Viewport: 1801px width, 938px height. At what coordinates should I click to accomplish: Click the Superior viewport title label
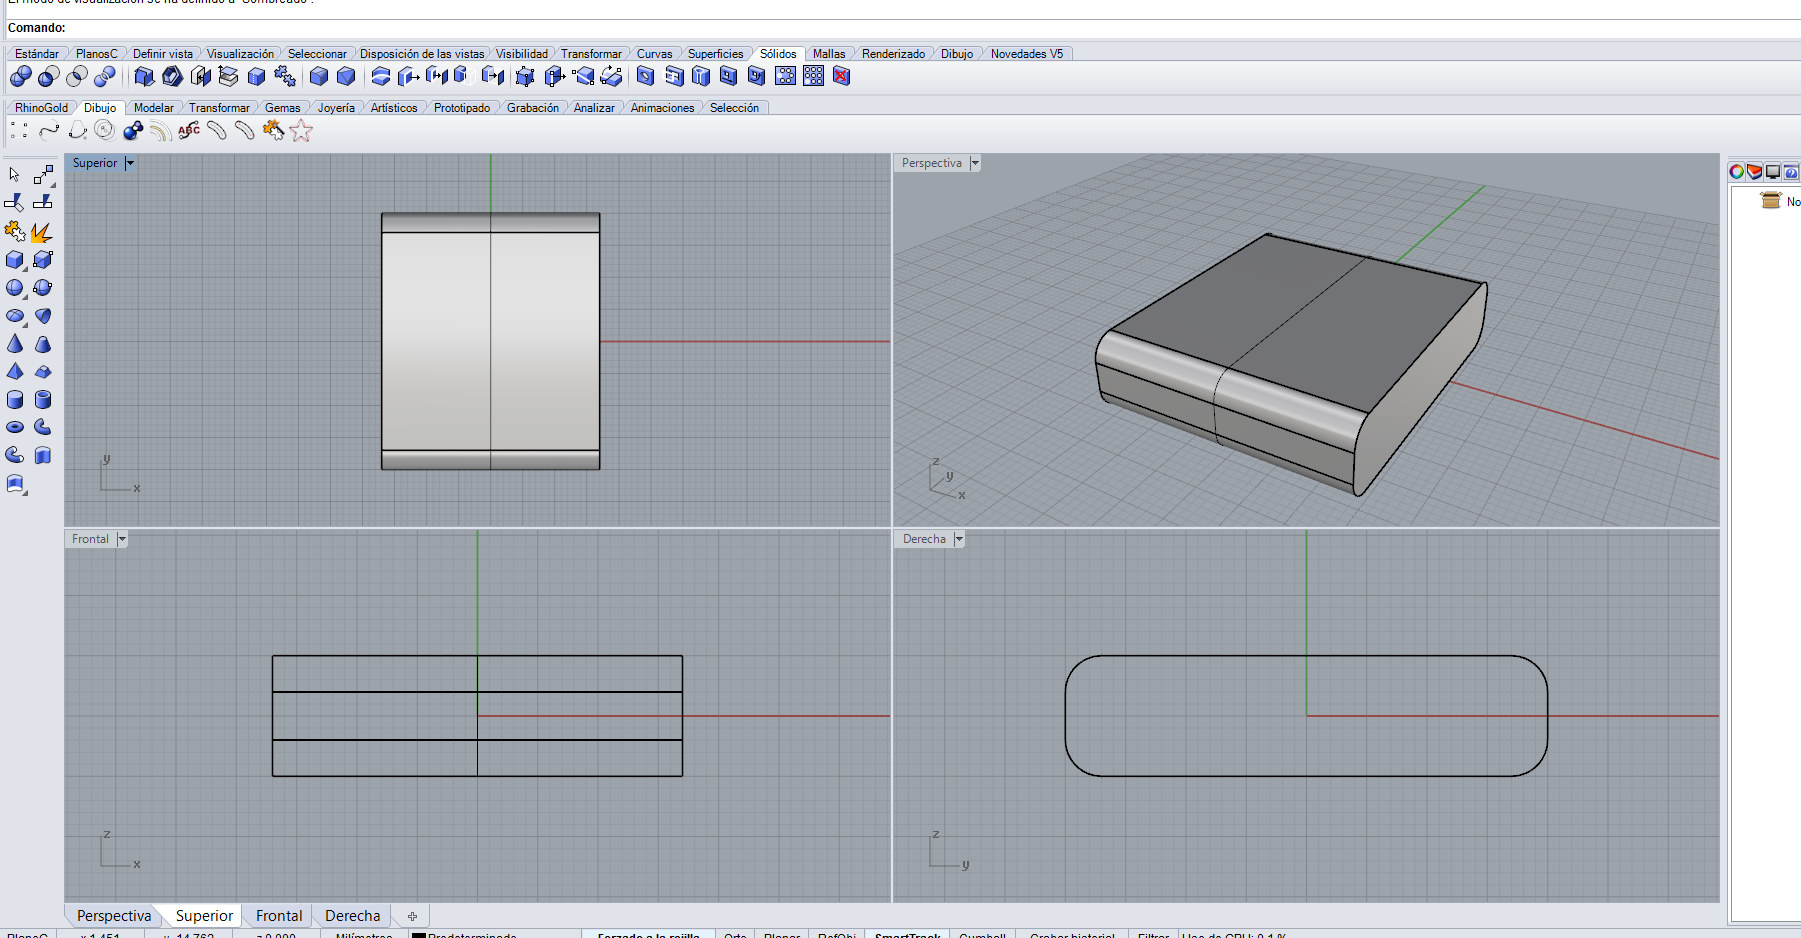(x=95, y=163)
